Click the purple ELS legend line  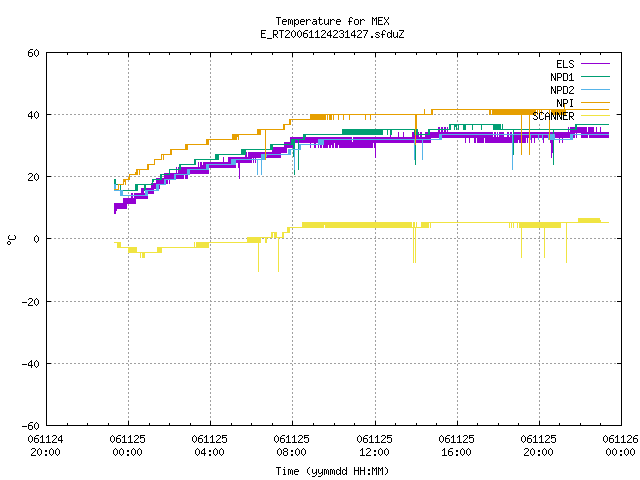coord(595,64)
